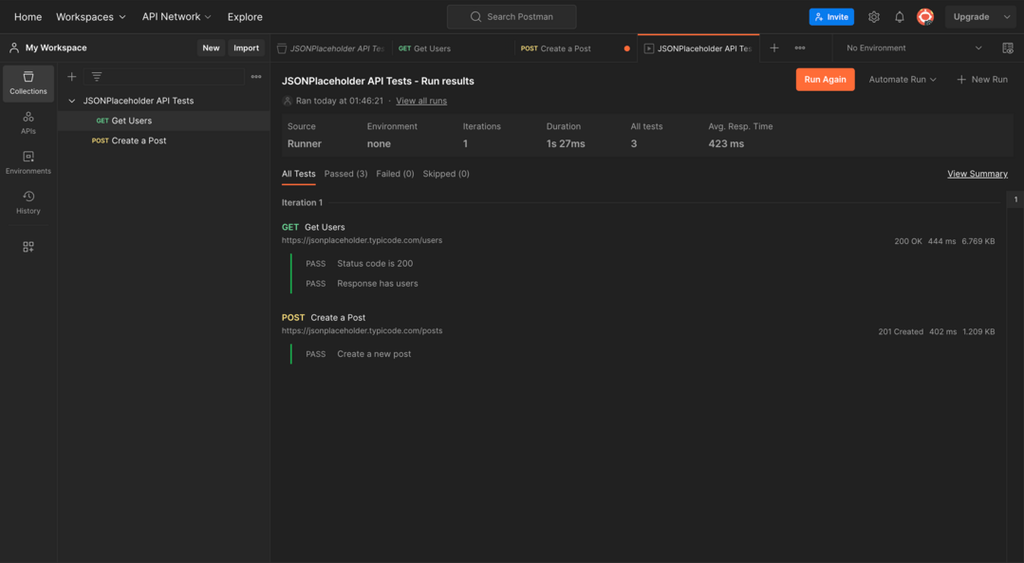Switch to the Passed (3) tab

click(x=345, y=174)
